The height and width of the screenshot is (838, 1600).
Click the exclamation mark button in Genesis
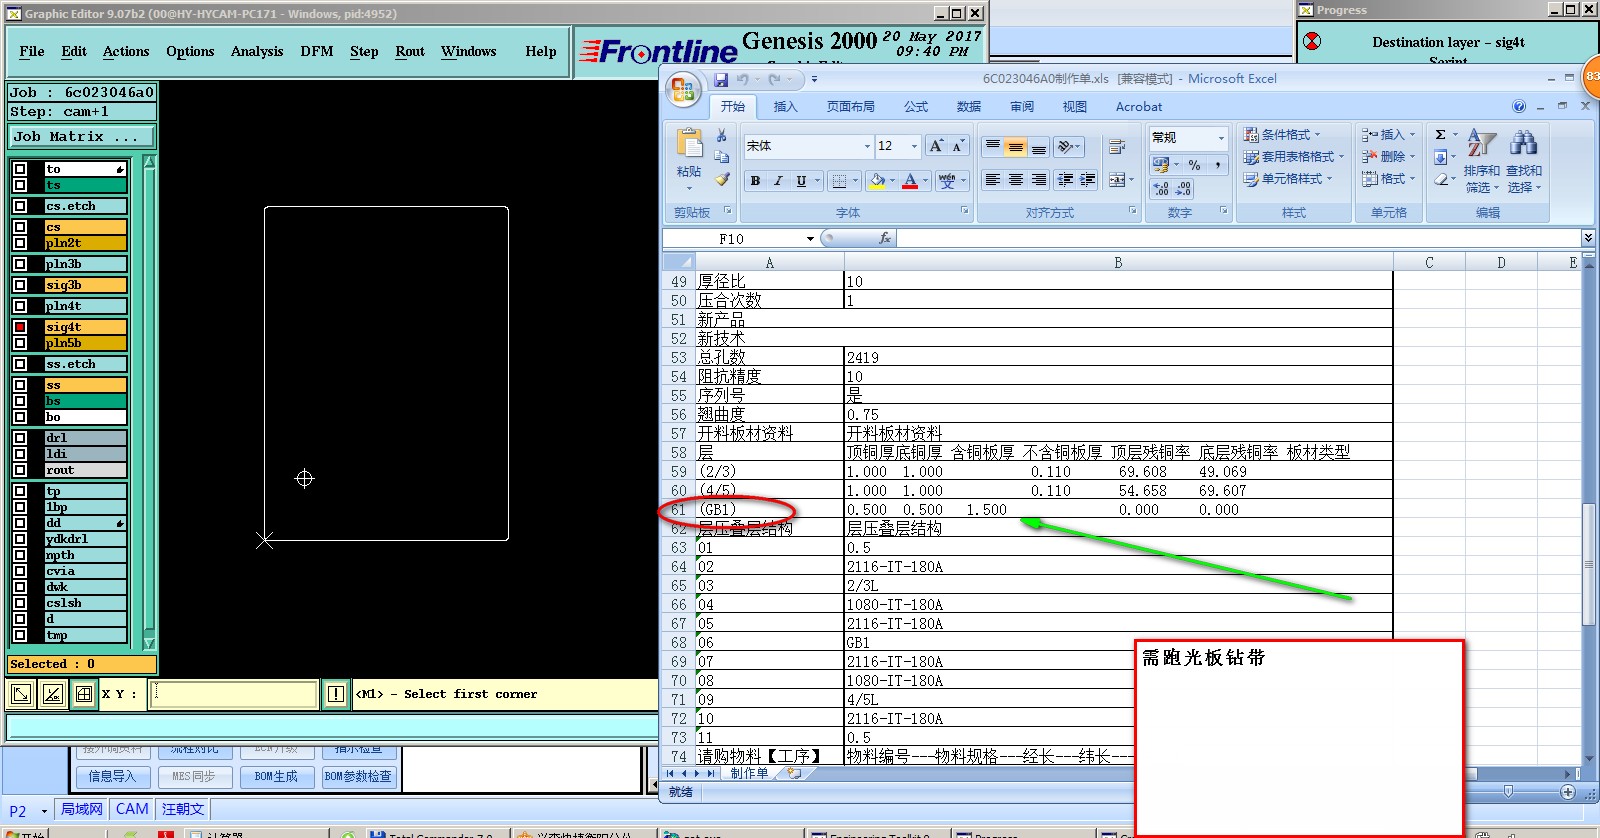pos(336,694)
